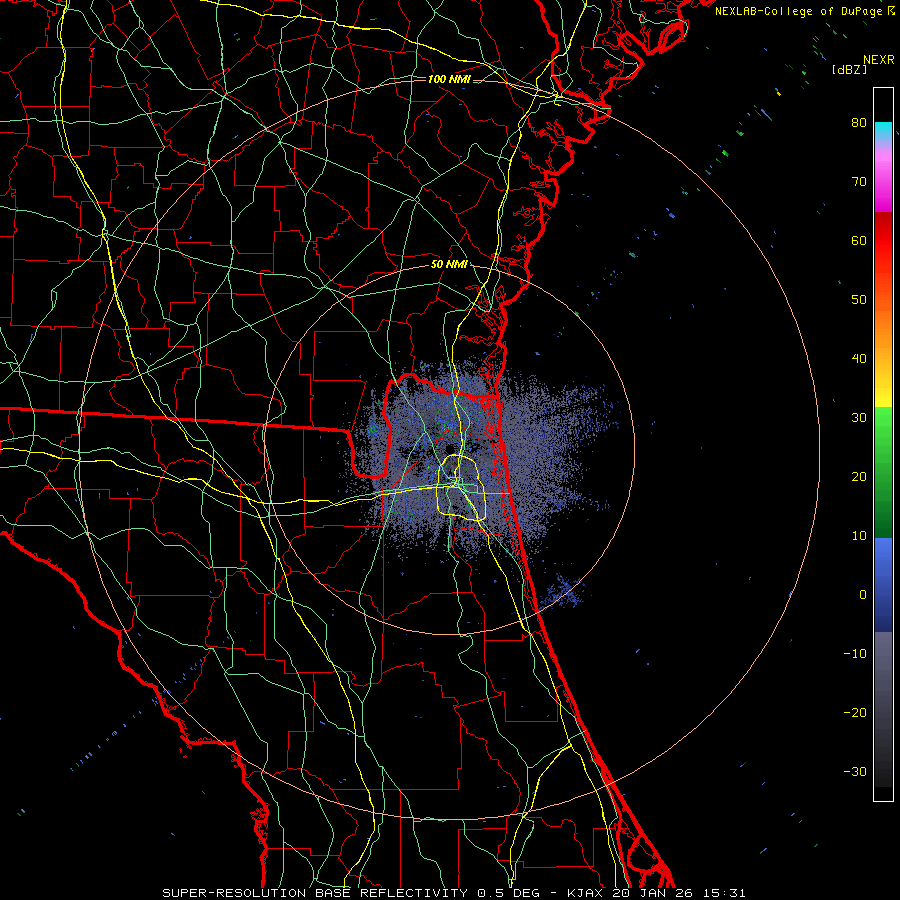Image resolution: width=900 pixels, height=900 pixels.
Task: Click the NEXR label above the scale
Action: point(879,60)
